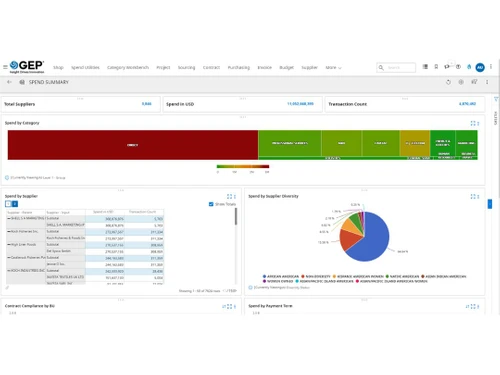Click the dashboard icon beside the Spend Summary title
Image resolution: width=500 pixels, height=375 pixels.
[22, 82]
